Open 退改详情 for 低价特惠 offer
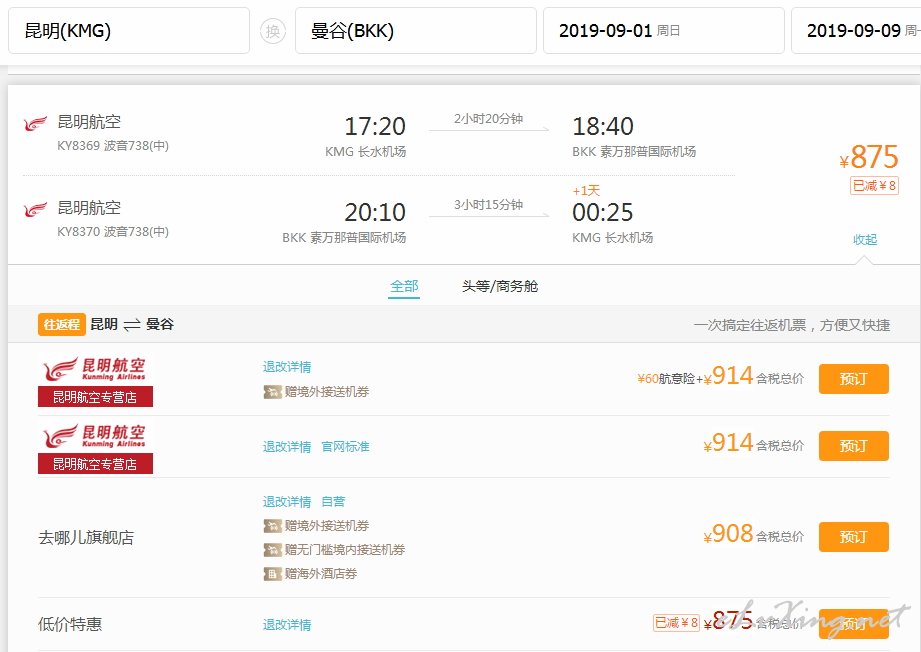Image resolution: width=921 pixels, height=652 pixels. click(x=287, y=624)
